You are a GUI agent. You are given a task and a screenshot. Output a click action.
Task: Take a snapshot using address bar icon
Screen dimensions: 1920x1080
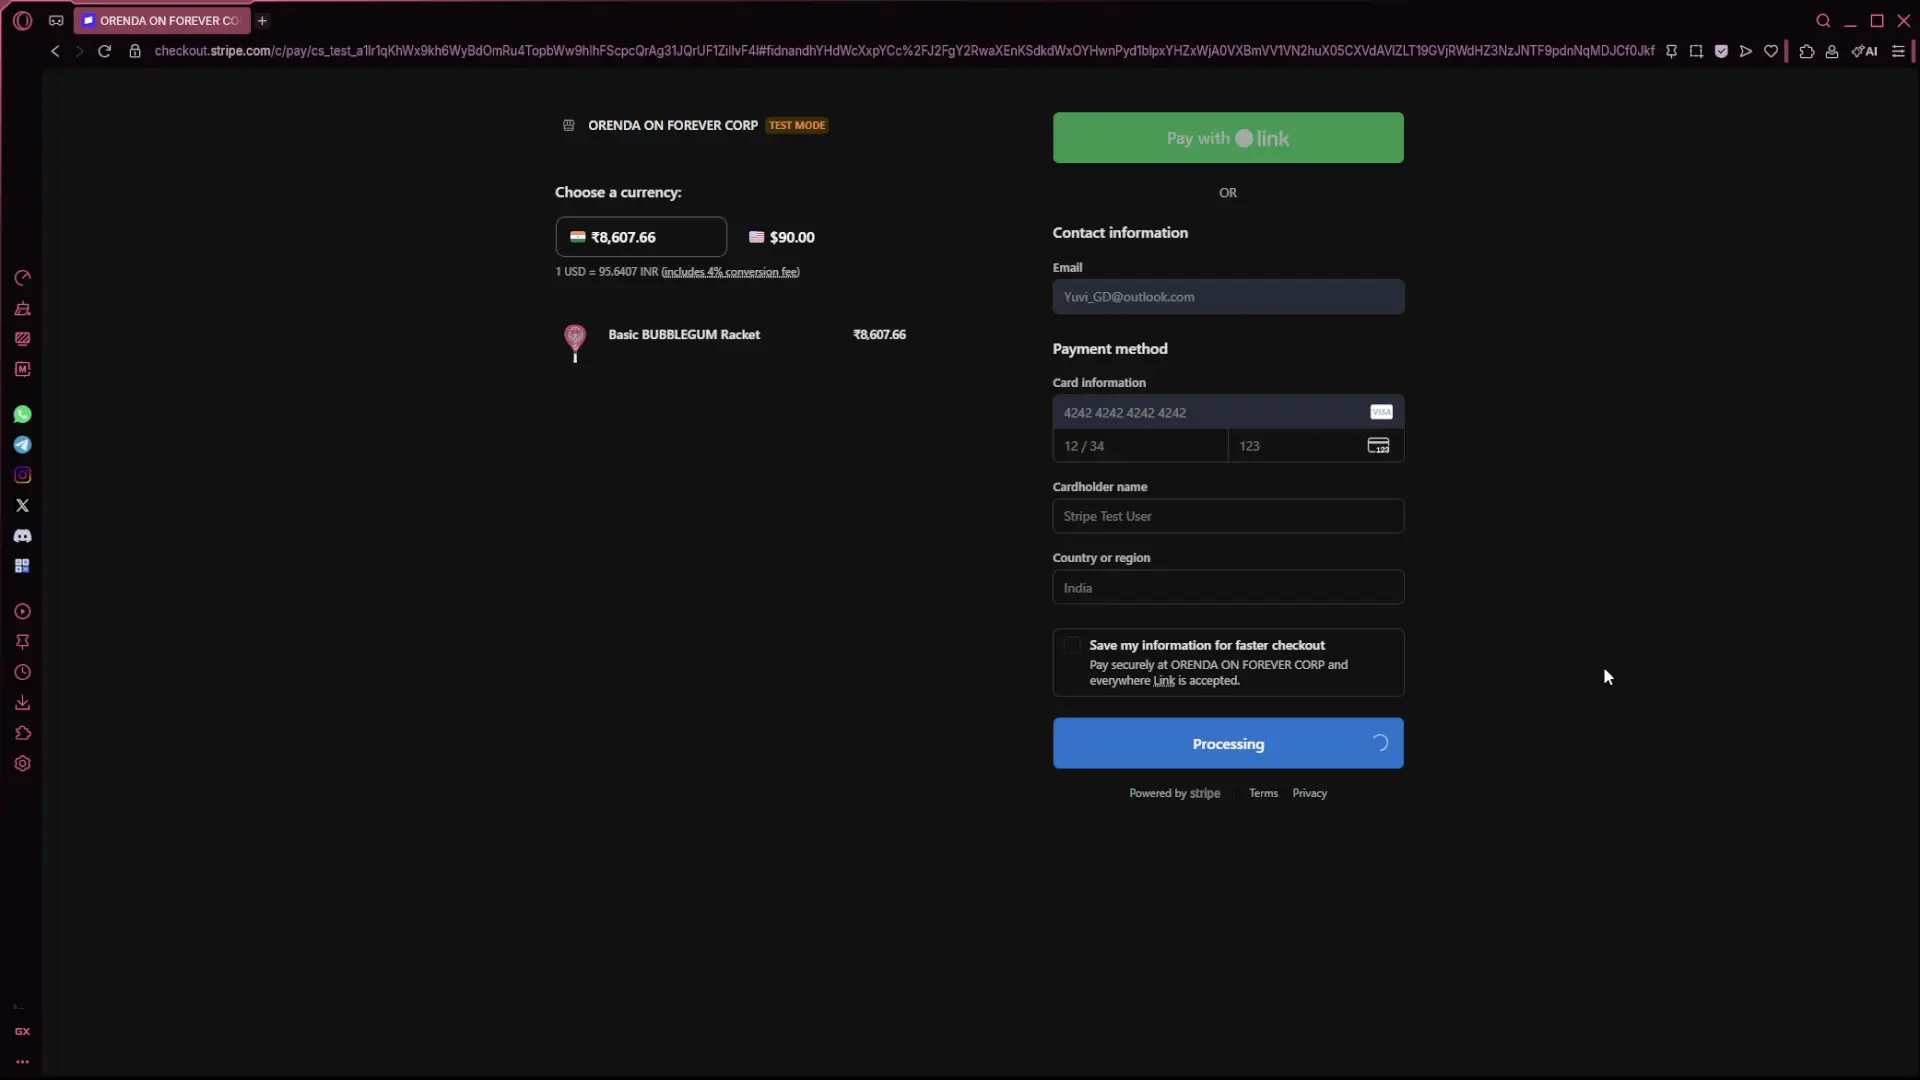tap(1696, 51)
